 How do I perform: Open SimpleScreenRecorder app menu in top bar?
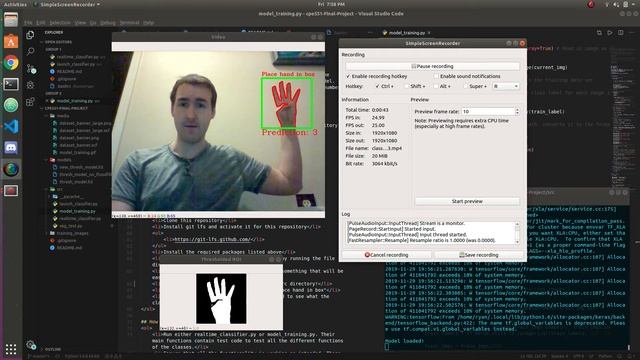[x=67, y=4]
